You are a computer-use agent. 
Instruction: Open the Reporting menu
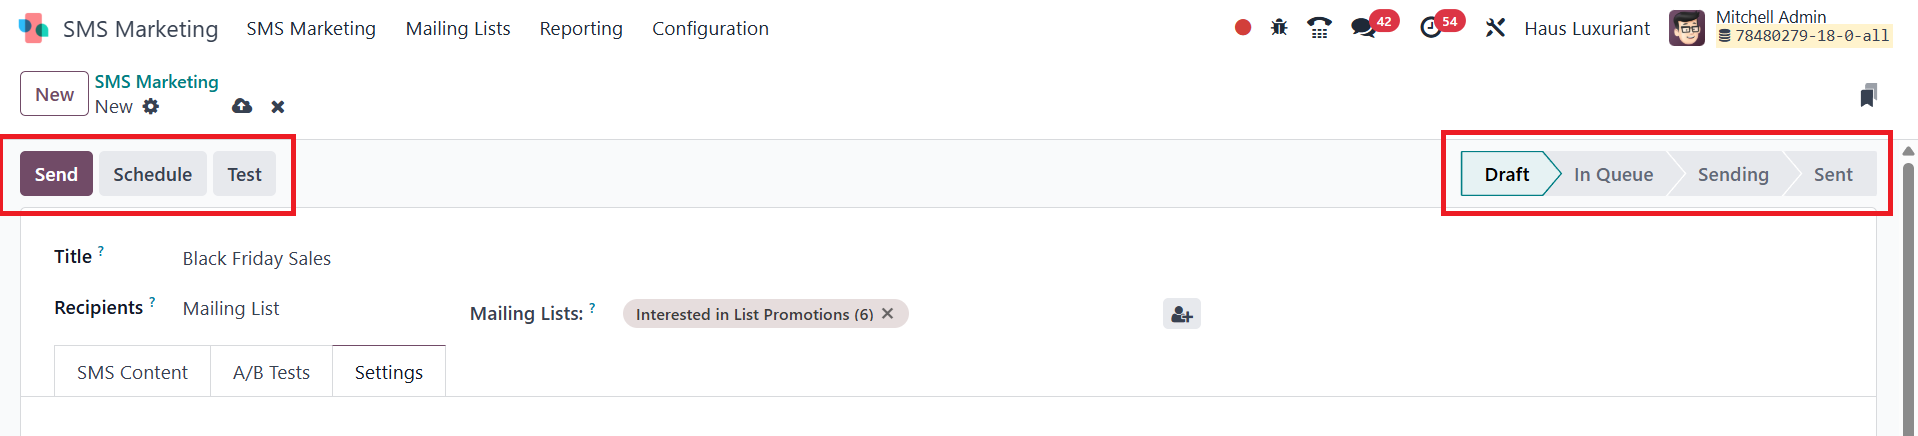point(580,29)
